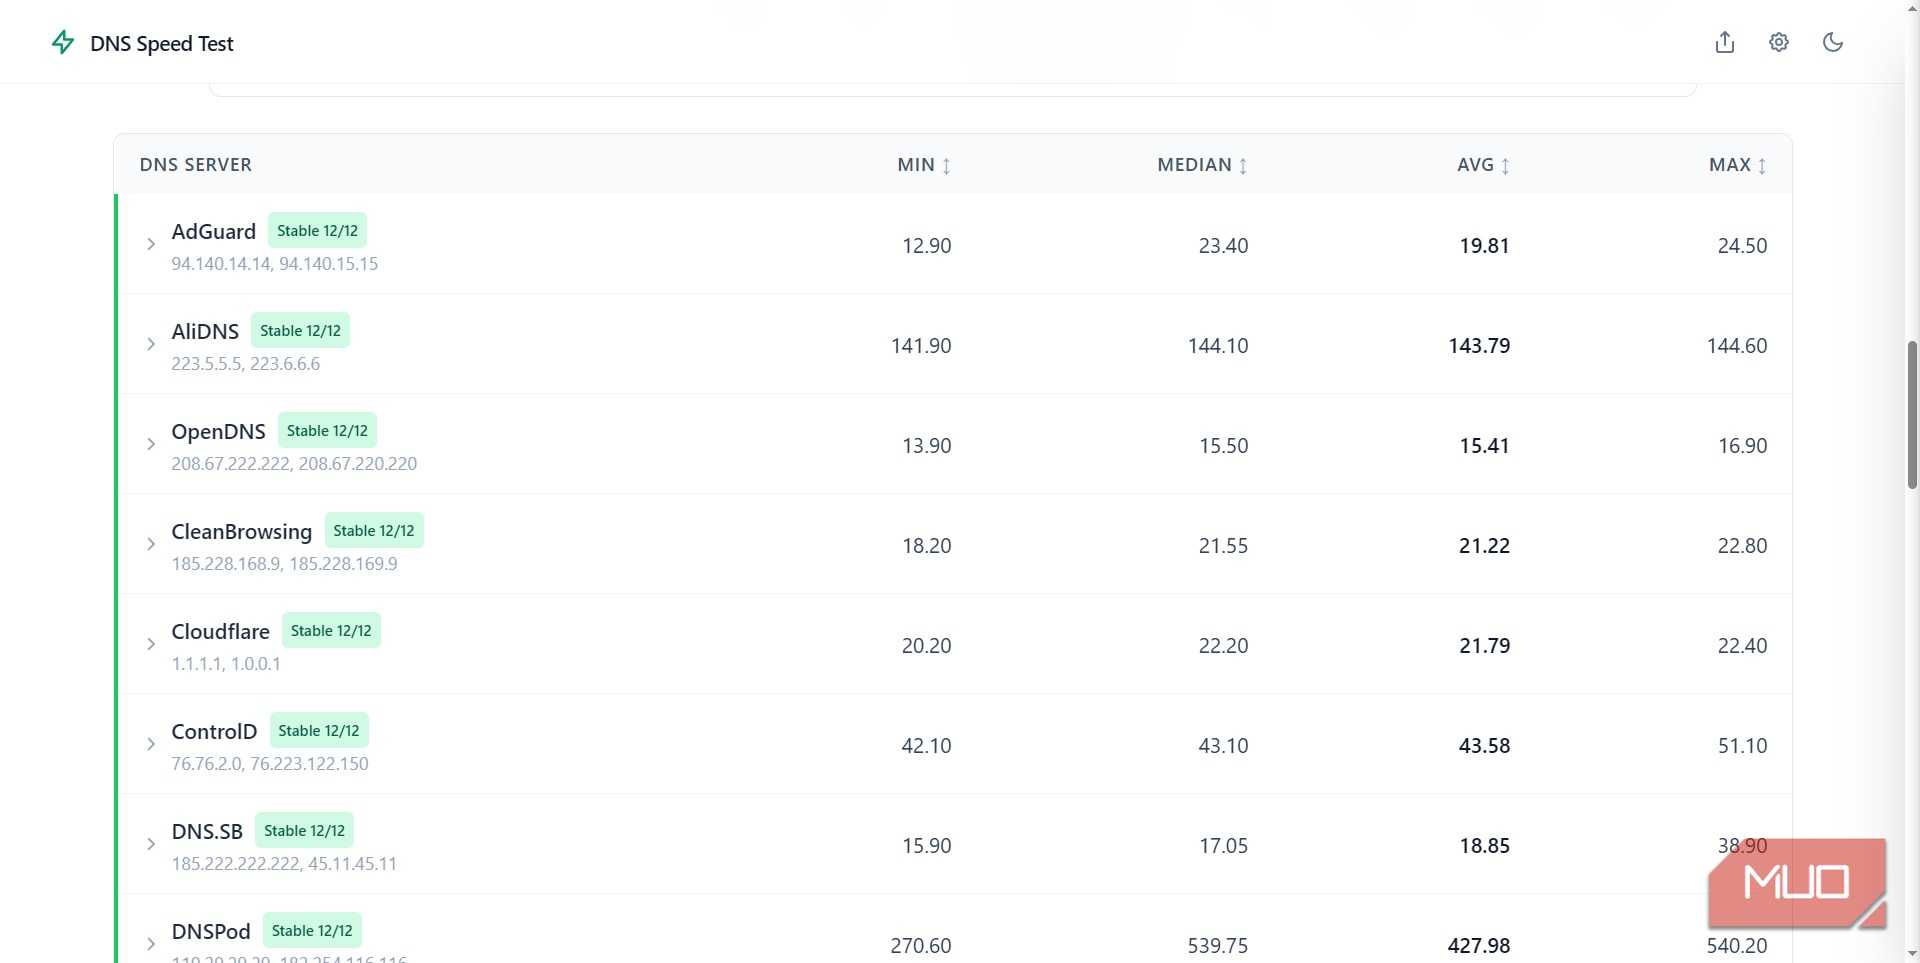The height and width of the screenshot is (963, 1920).
Task: Sort table by MEDIAN column
Action: [x=1203, y=165]
